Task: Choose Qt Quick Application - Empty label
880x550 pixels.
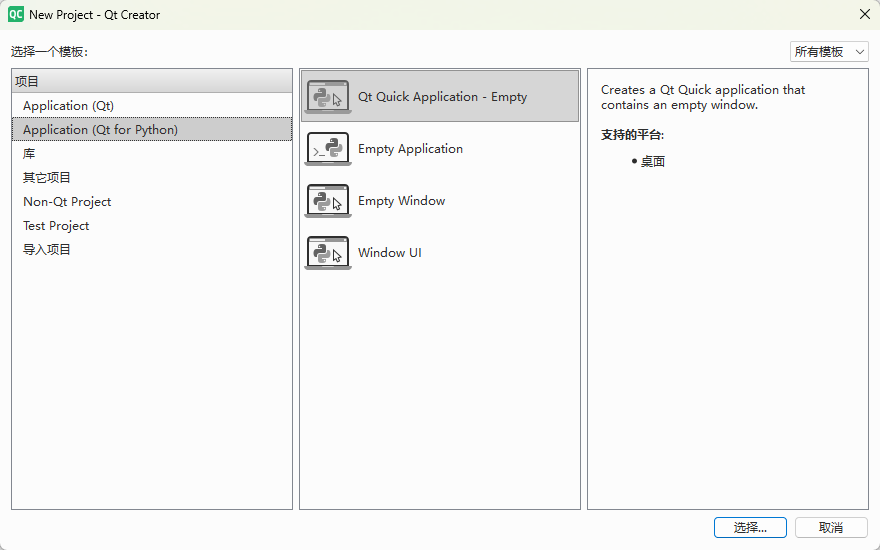Action: [442, 97]
